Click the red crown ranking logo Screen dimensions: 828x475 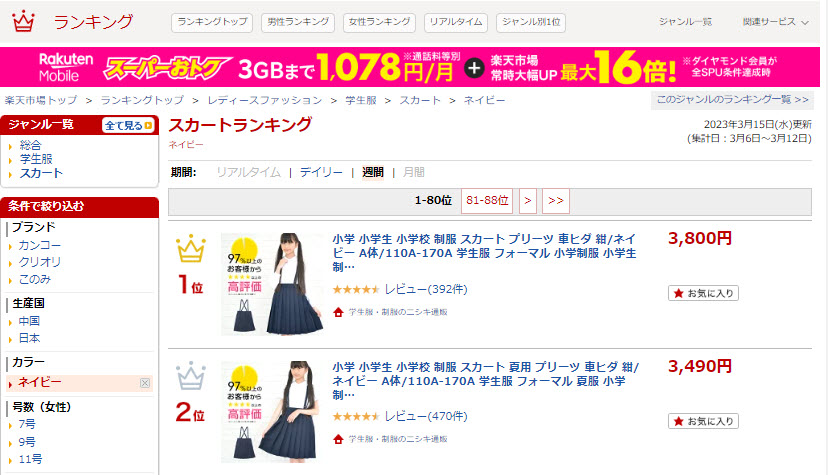pos(23,22)
